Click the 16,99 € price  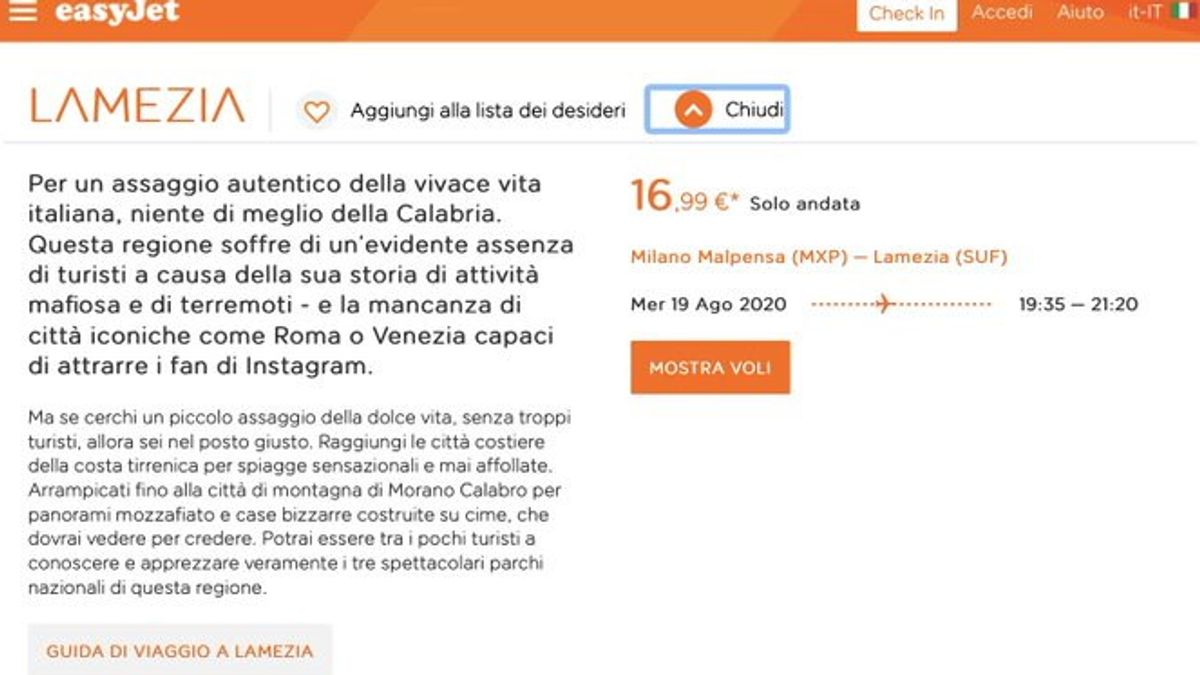point(685,197)
